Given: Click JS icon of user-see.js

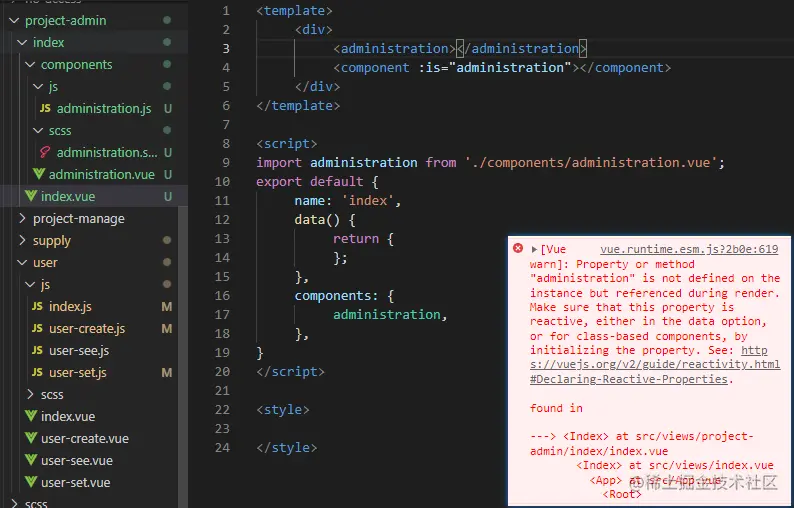Looking at the screenshot, I should [x=37, y=350].
